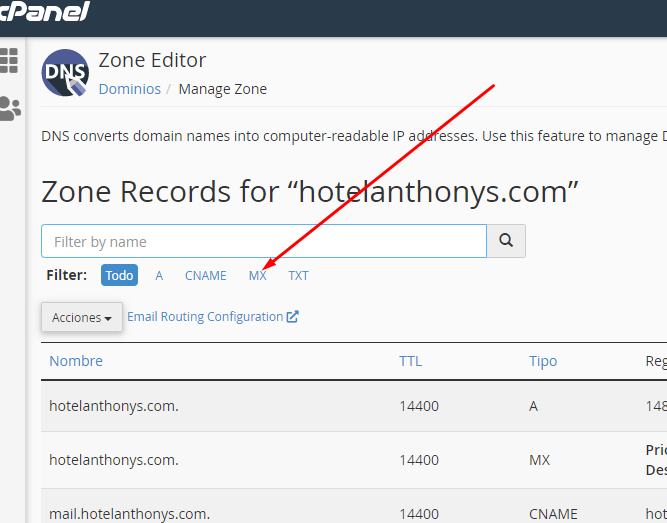
Task: Open the users icon in sidebar
Action: pyautogui.click(x=10, y=108)
